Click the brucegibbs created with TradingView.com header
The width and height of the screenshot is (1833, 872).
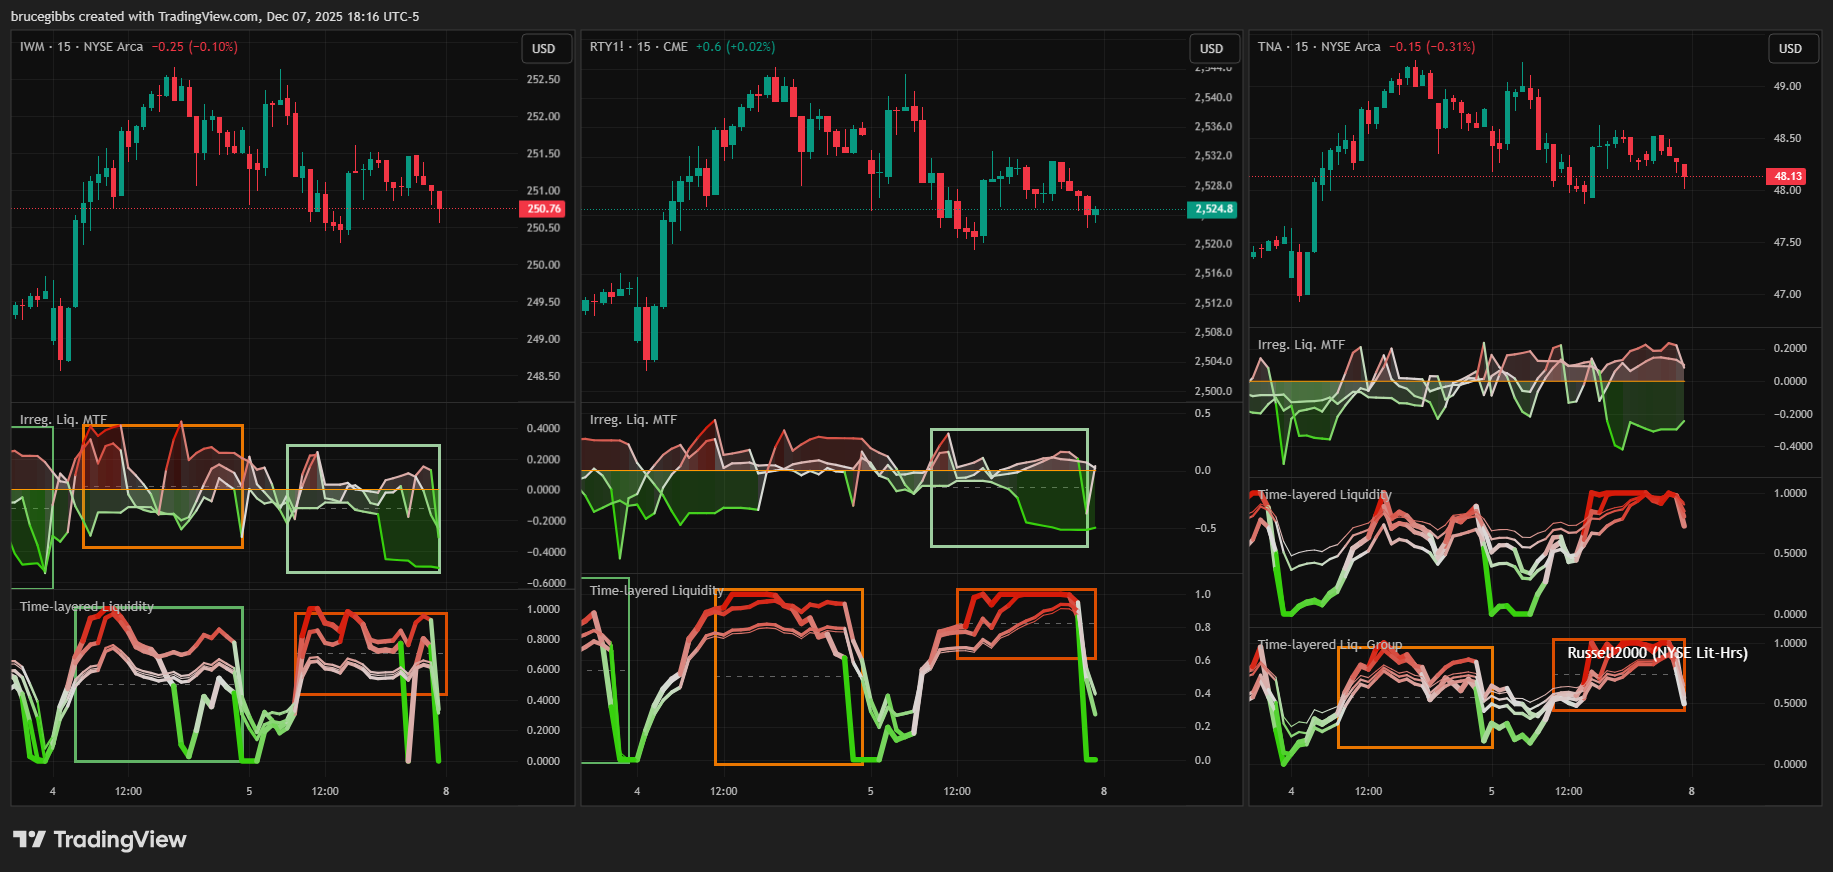[215, 16]
